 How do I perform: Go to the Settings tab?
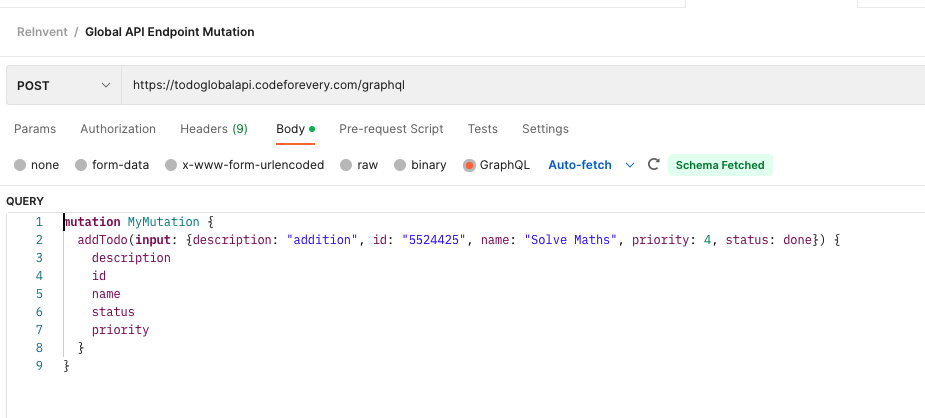coord(545,129)
